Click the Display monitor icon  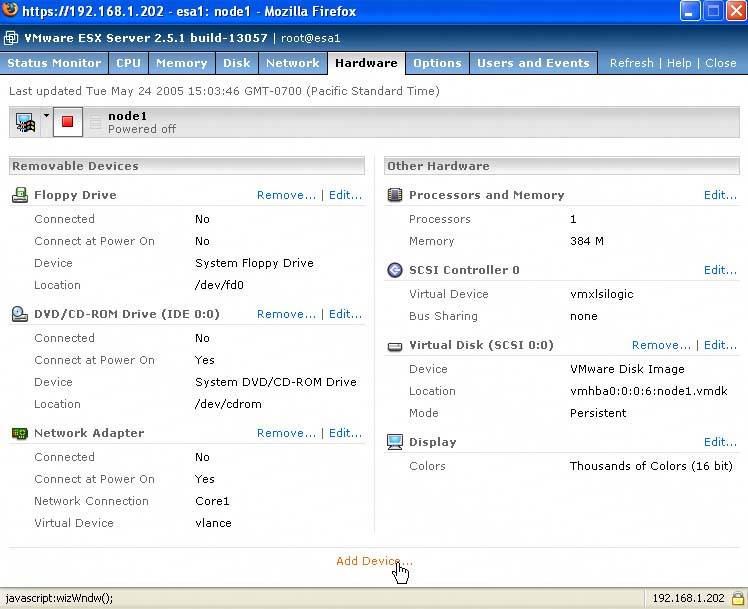click(x=395, y=442)
